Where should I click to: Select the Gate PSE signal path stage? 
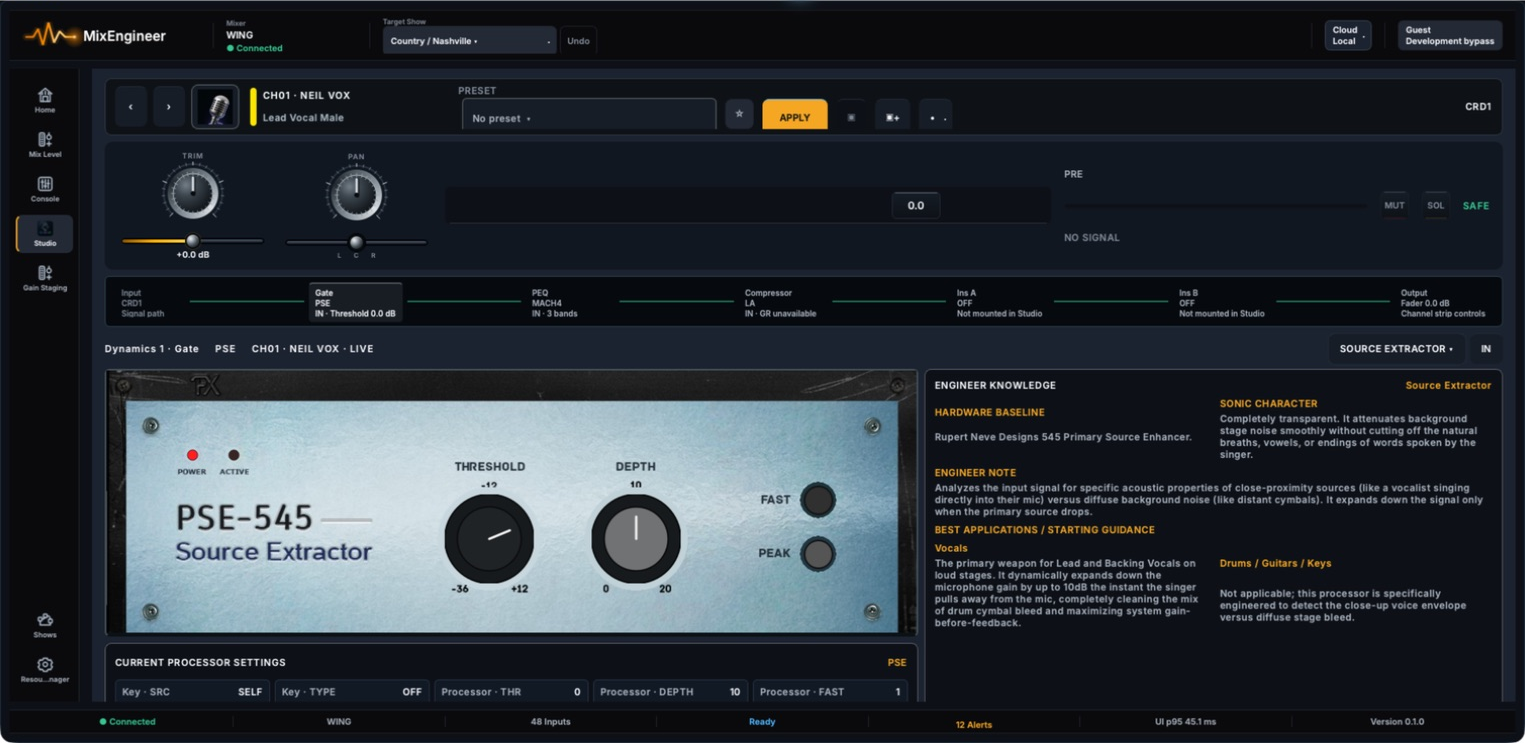[356, 303]
